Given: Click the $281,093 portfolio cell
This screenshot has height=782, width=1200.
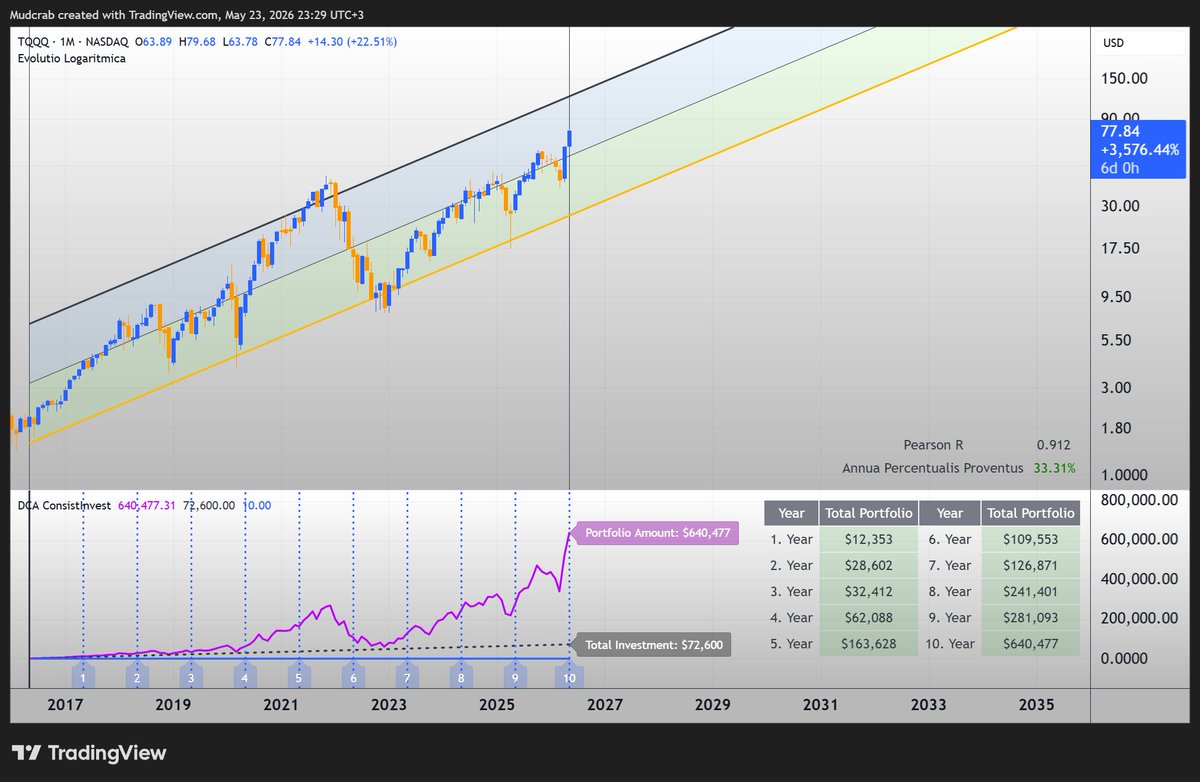Looking at the screenshot, I should [x=1031, y=617].
